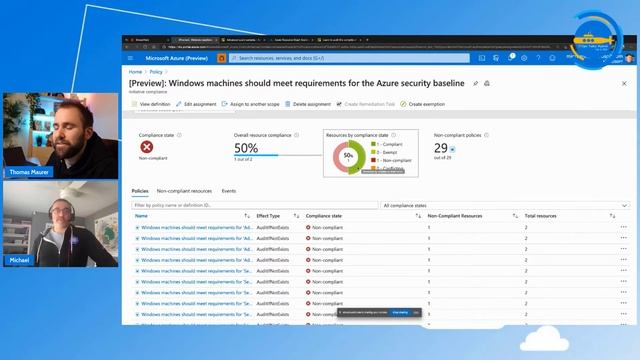Screen dimensions: 640x360
Task: Click the red Non-compliant X status icon
Action: (x=147, y=147)
